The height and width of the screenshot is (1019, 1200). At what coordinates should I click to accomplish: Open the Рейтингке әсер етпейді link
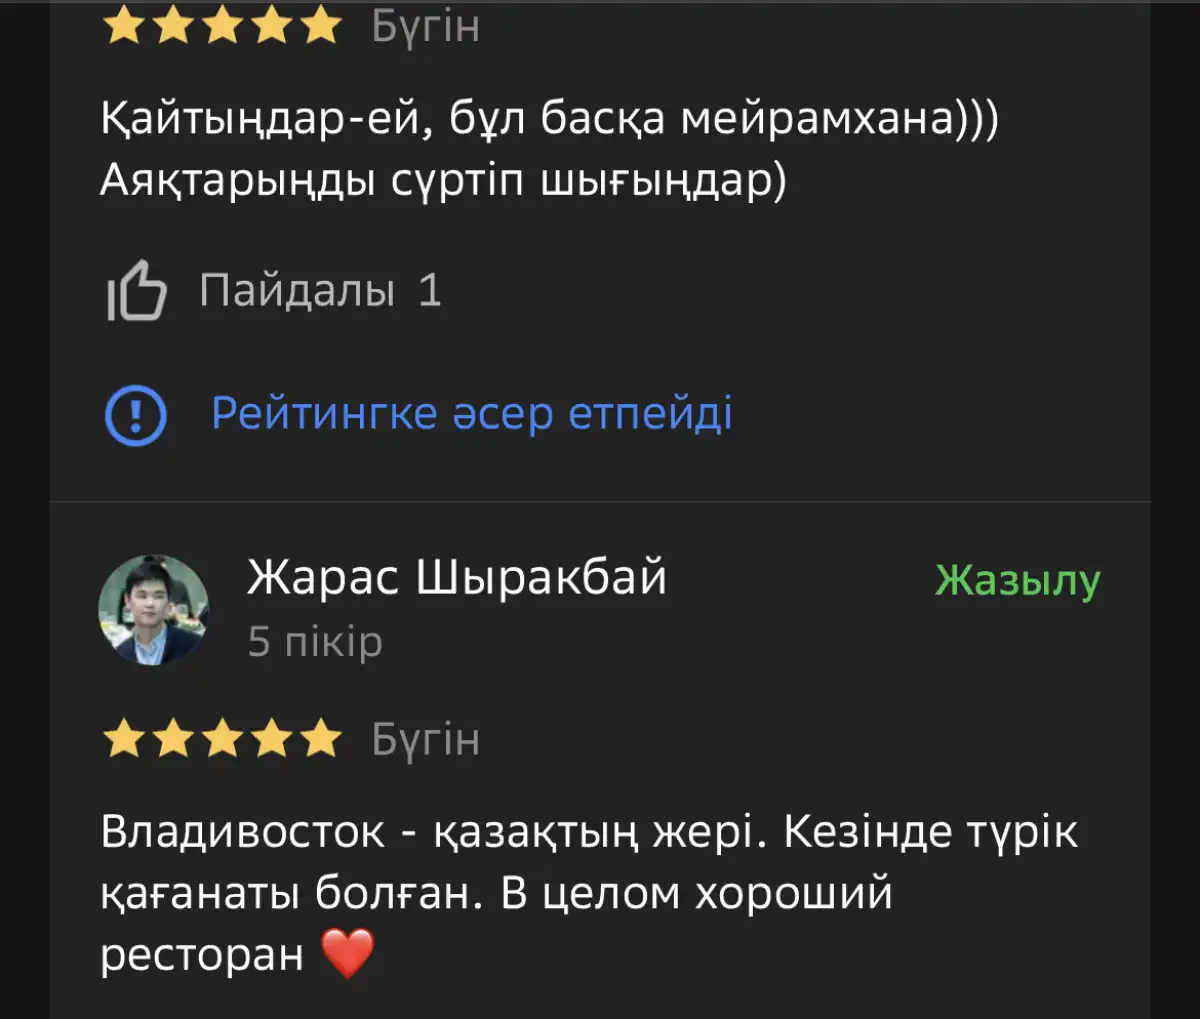tap(471, 413)
